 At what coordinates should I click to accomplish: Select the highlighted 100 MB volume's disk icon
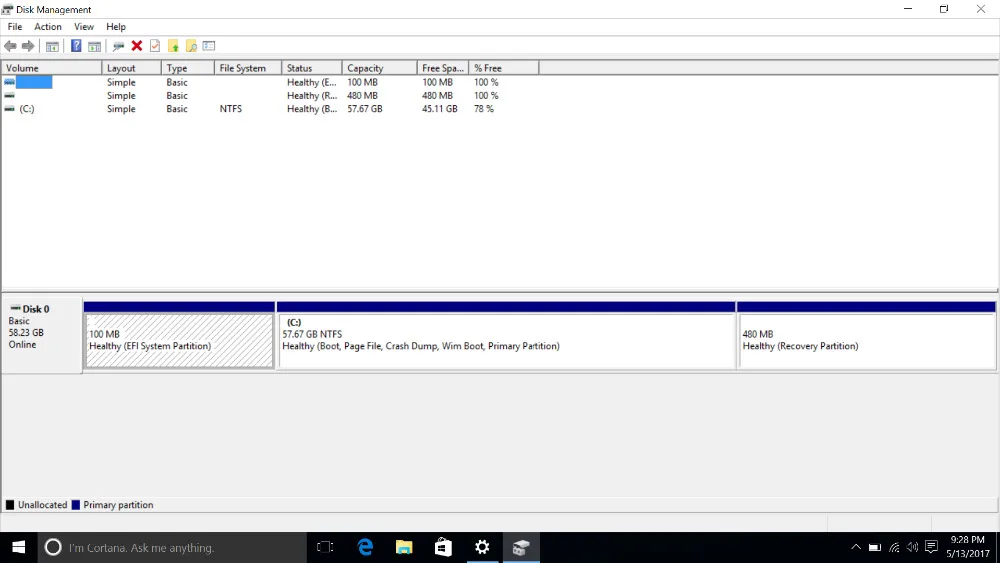(10, 82)
